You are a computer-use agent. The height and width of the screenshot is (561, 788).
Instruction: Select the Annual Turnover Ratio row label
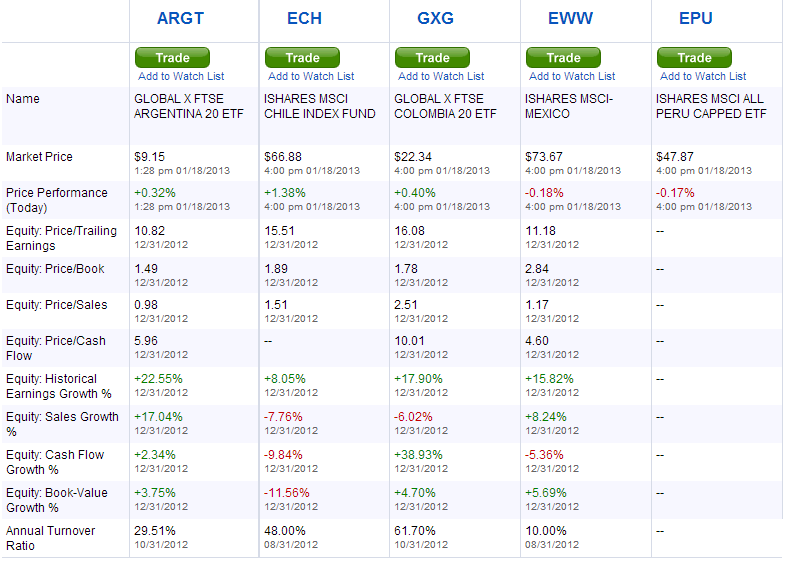coord(50,538)
